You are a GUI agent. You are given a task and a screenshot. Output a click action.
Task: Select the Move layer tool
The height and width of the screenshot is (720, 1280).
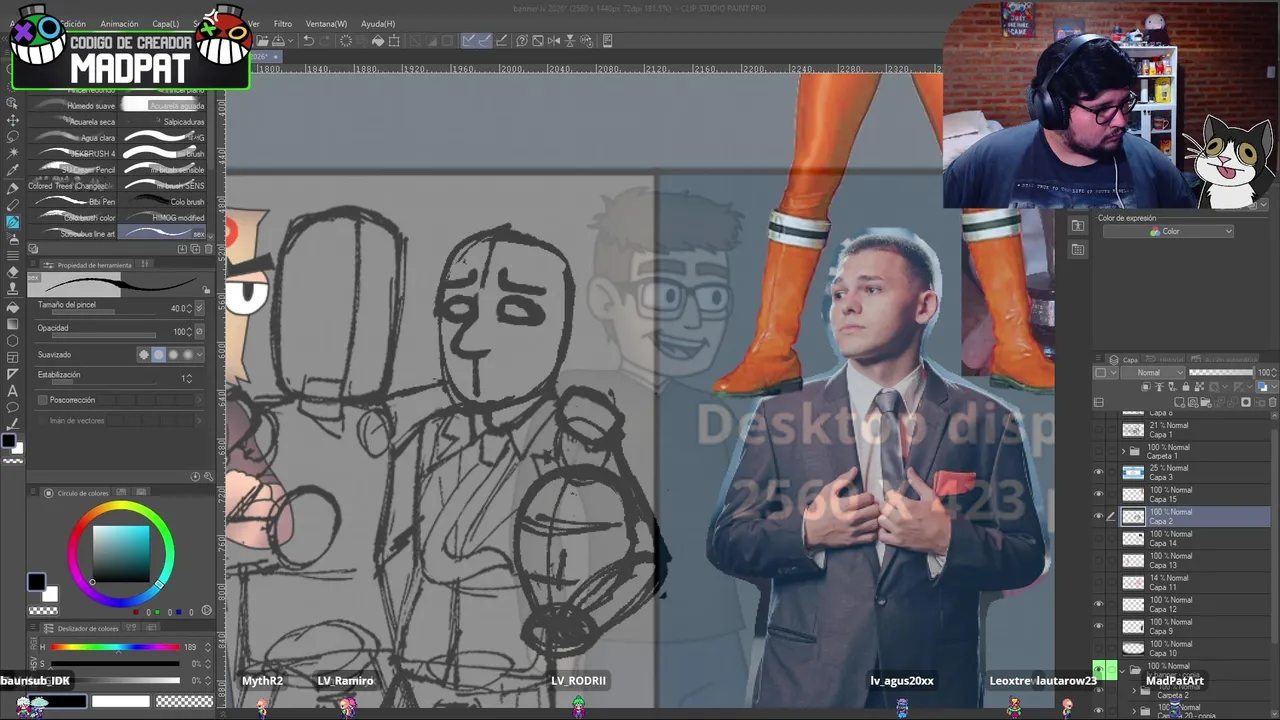[13, 120]
